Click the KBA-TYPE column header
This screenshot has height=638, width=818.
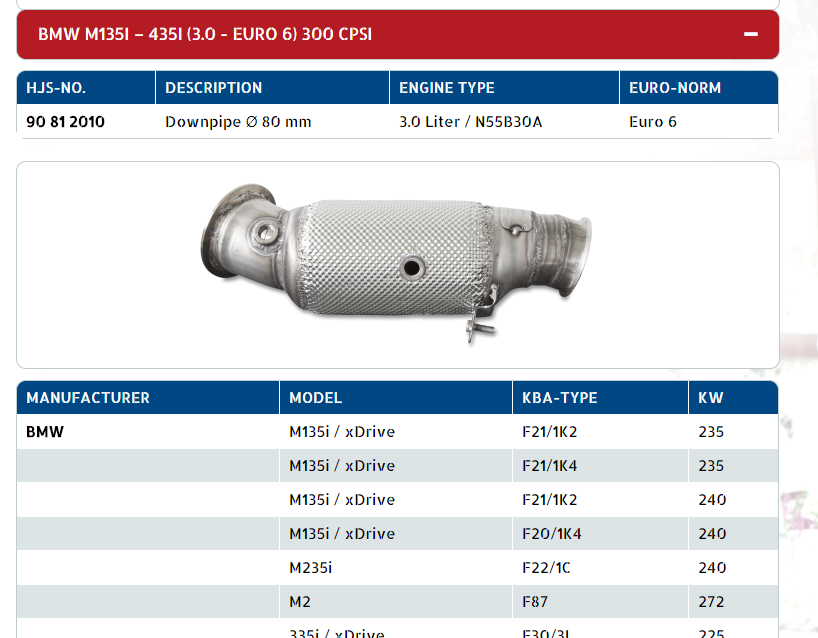pyautogui.click(x=600, y=398)
